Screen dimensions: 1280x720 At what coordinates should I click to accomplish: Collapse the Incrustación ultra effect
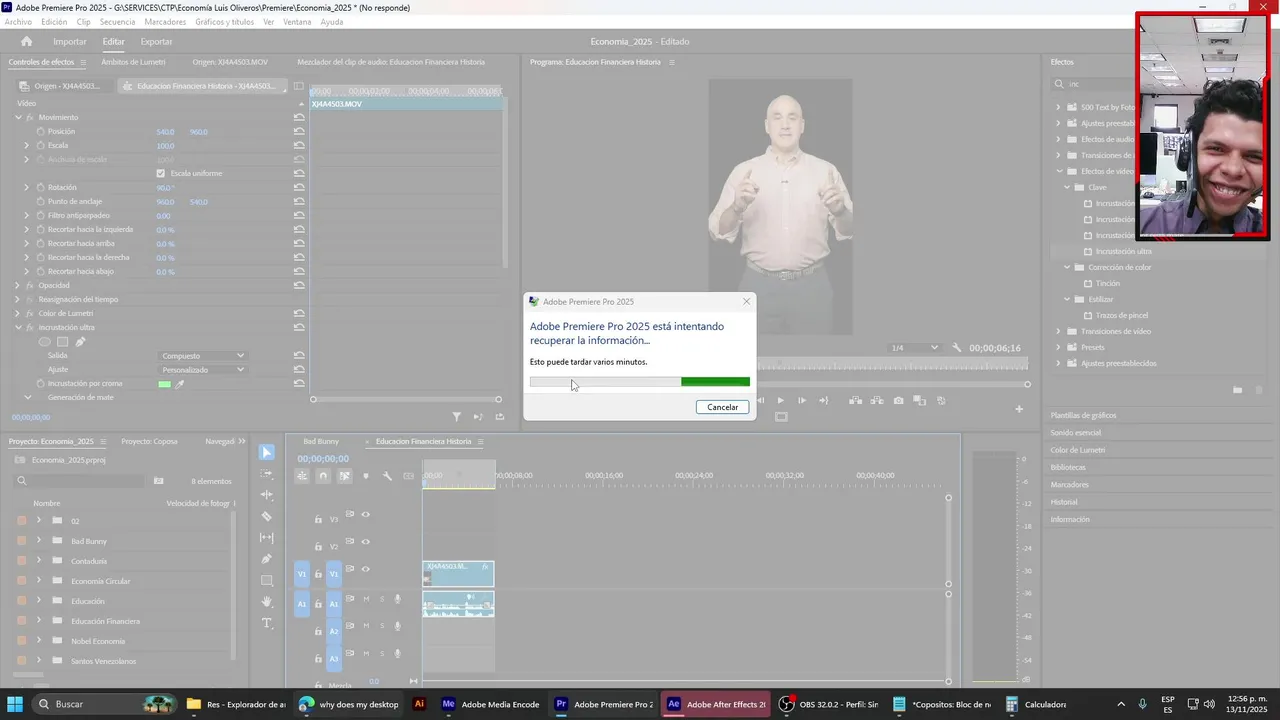[17, 327]
